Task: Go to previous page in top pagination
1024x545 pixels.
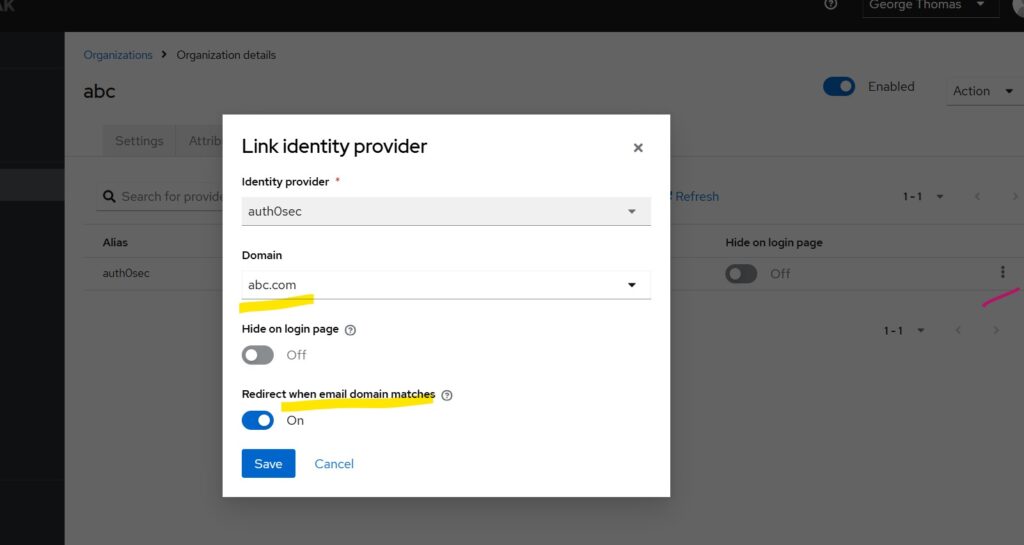Action: tap(977, 197)
